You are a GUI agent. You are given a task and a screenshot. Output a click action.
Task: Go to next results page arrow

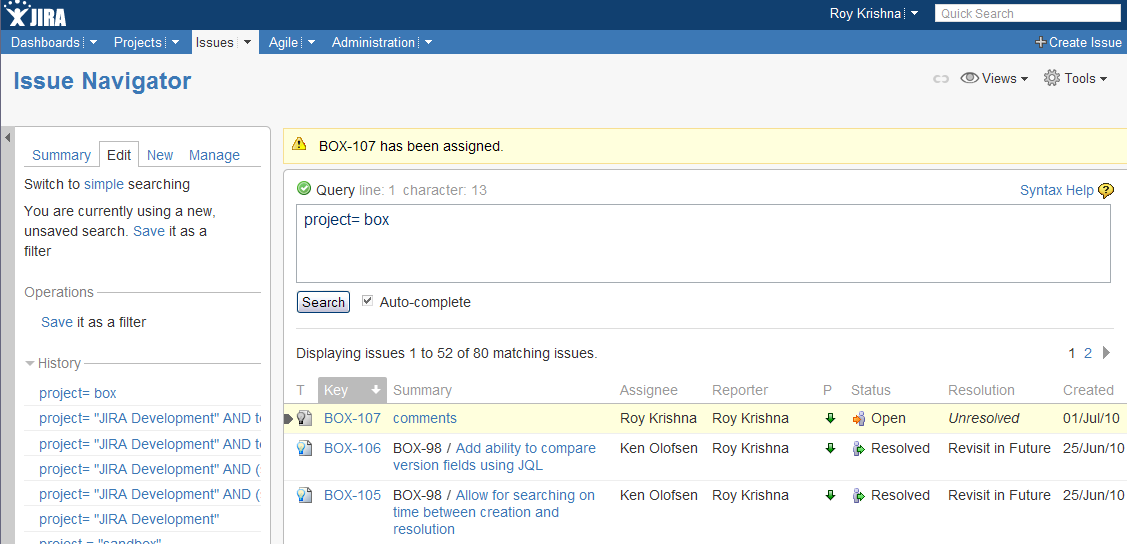click(1106, 353)
